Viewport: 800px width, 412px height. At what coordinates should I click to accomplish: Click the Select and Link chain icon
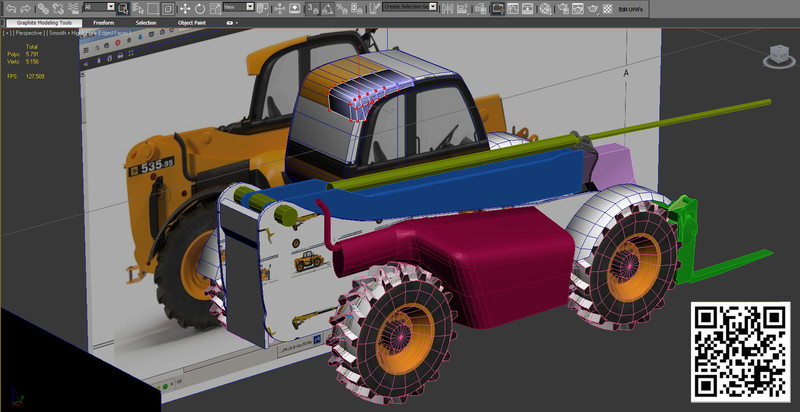click(42, 7)
